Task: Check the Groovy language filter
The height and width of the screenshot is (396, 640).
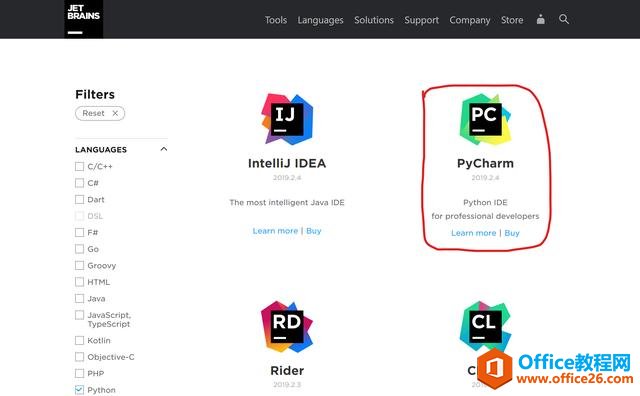Action: coord(80,265)
